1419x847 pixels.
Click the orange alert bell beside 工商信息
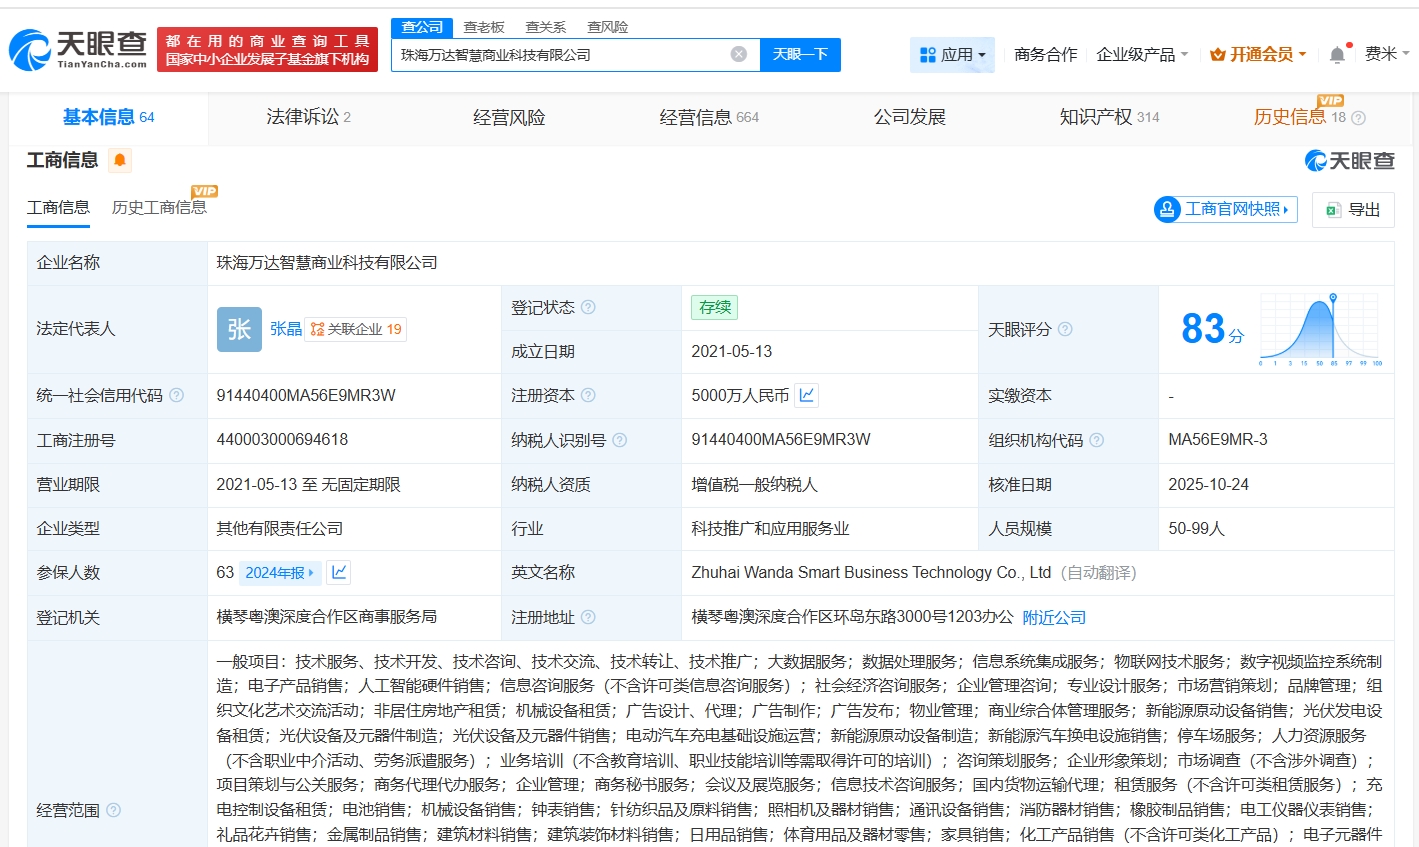120,160
